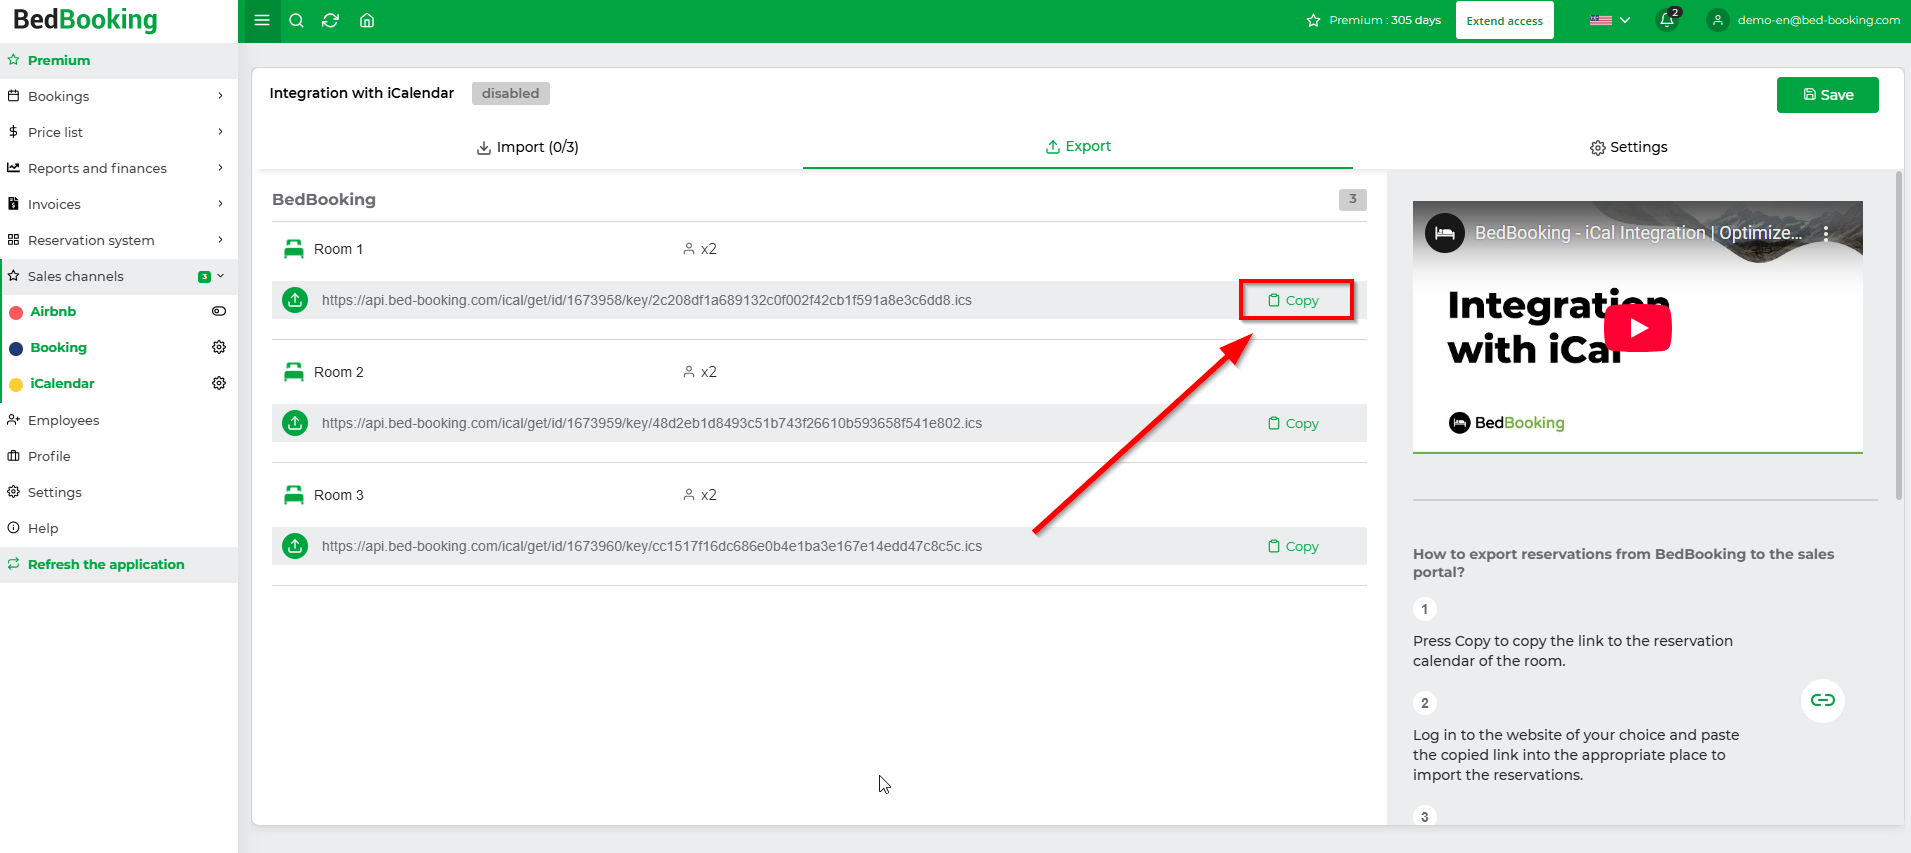The width and height of the screenshot is (1911, 853).
Task: Copy the Room 2 iCal link
Action: [1294, 423]
